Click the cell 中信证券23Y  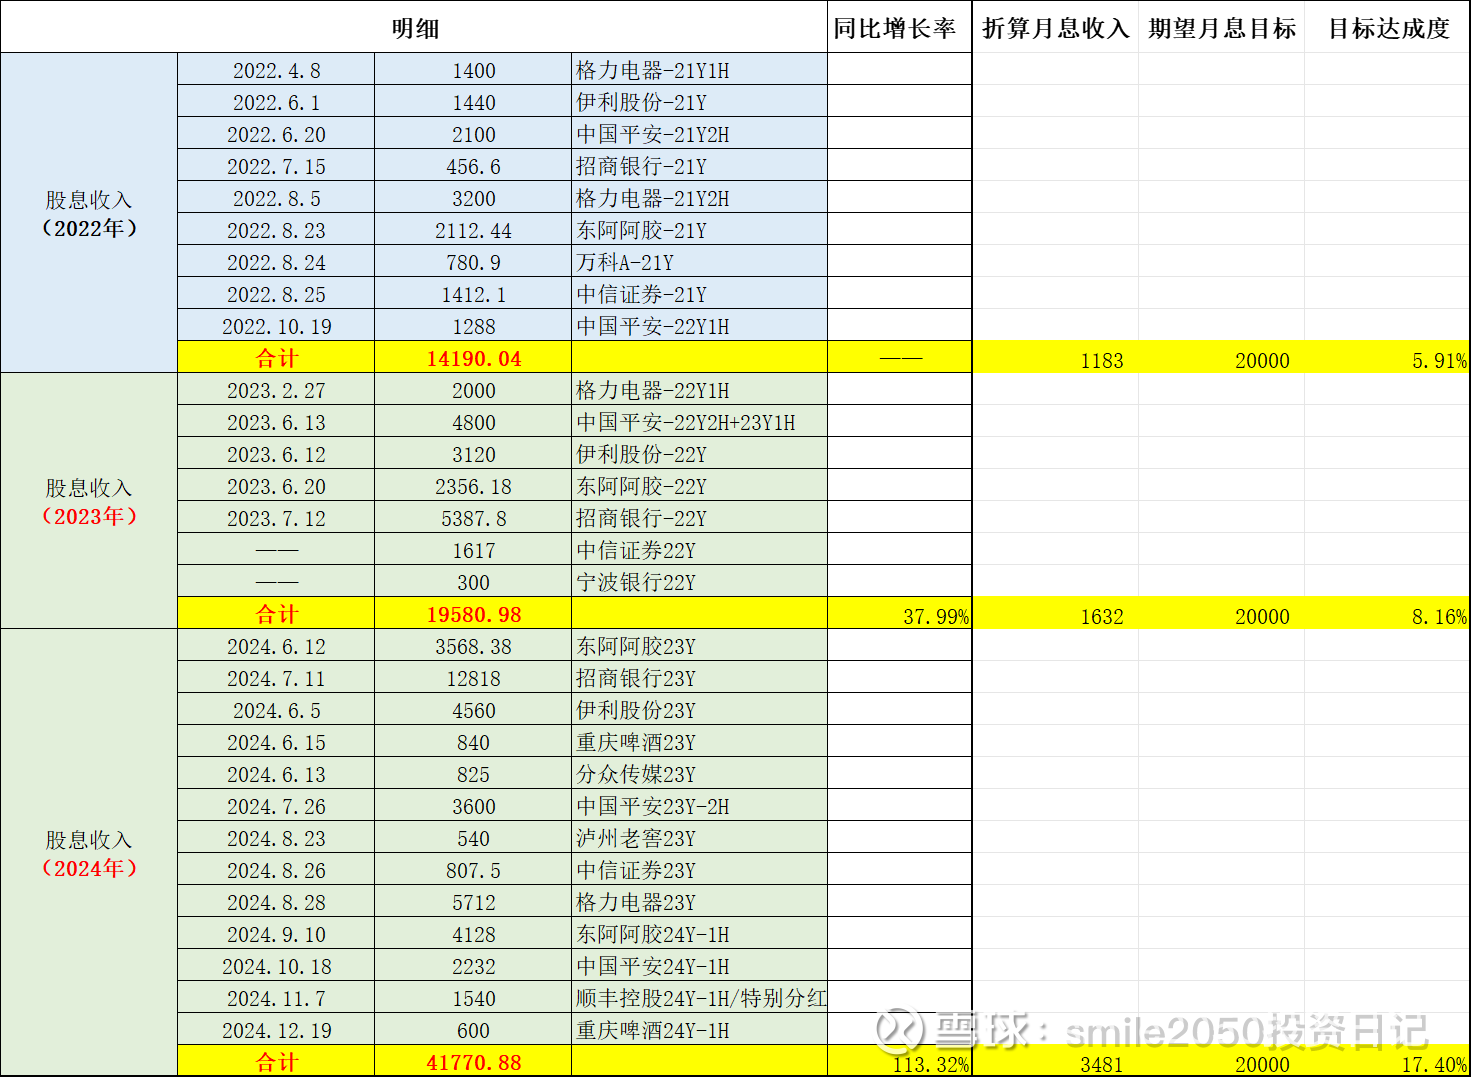click(699, 870)
